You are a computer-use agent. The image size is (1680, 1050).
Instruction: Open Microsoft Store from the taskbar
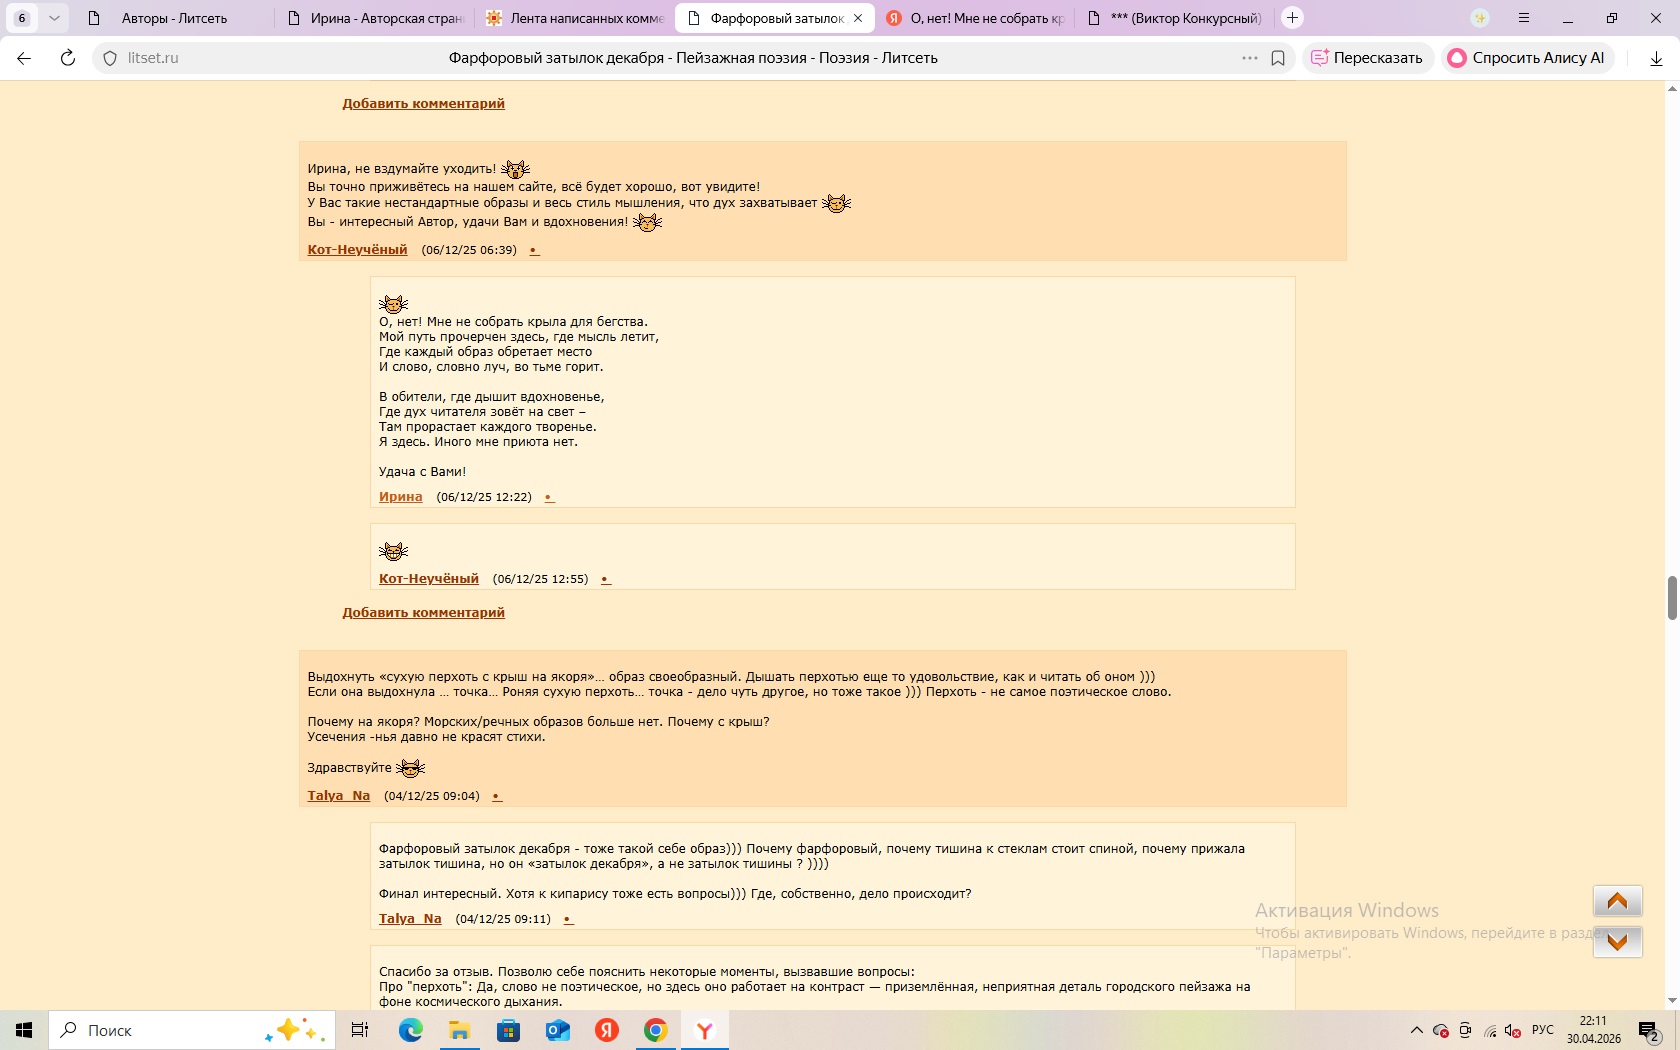point(508,1030)
